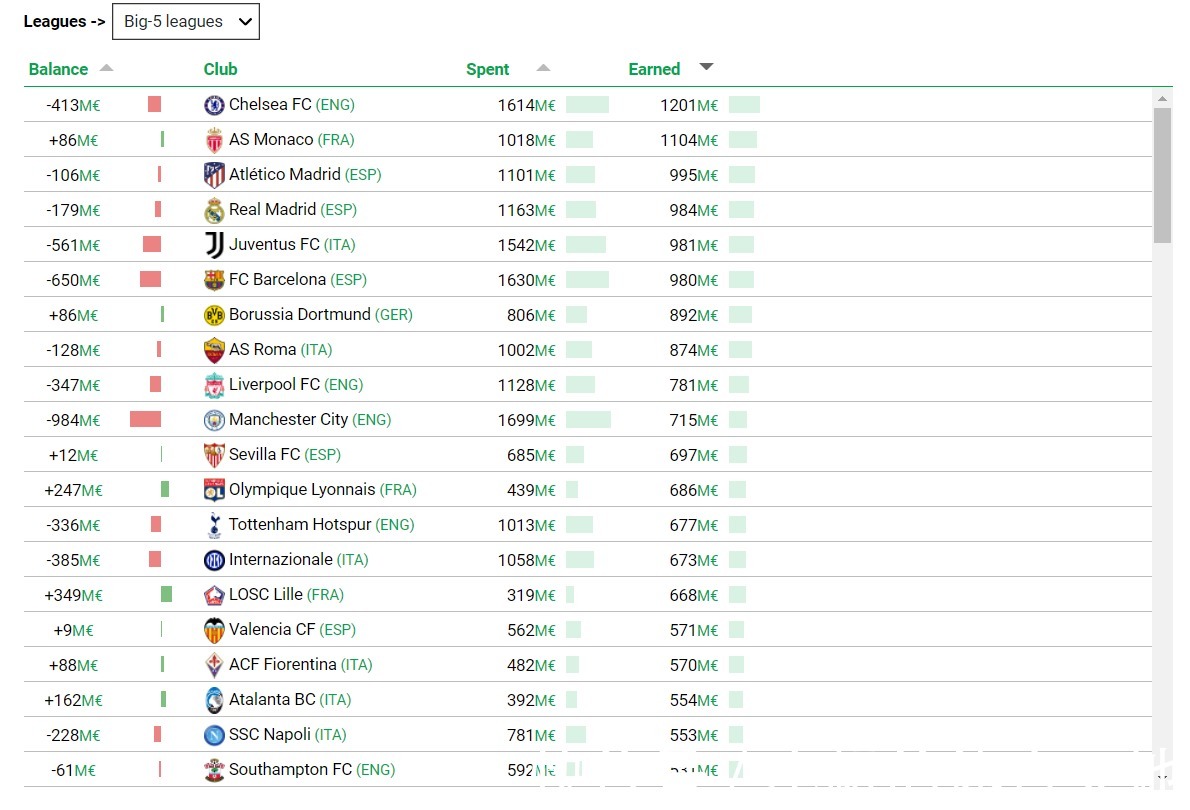Screen dimensions: 1190x810
Task: Click the FC Barcelona club crest
Action: click(x=214, y=279)
